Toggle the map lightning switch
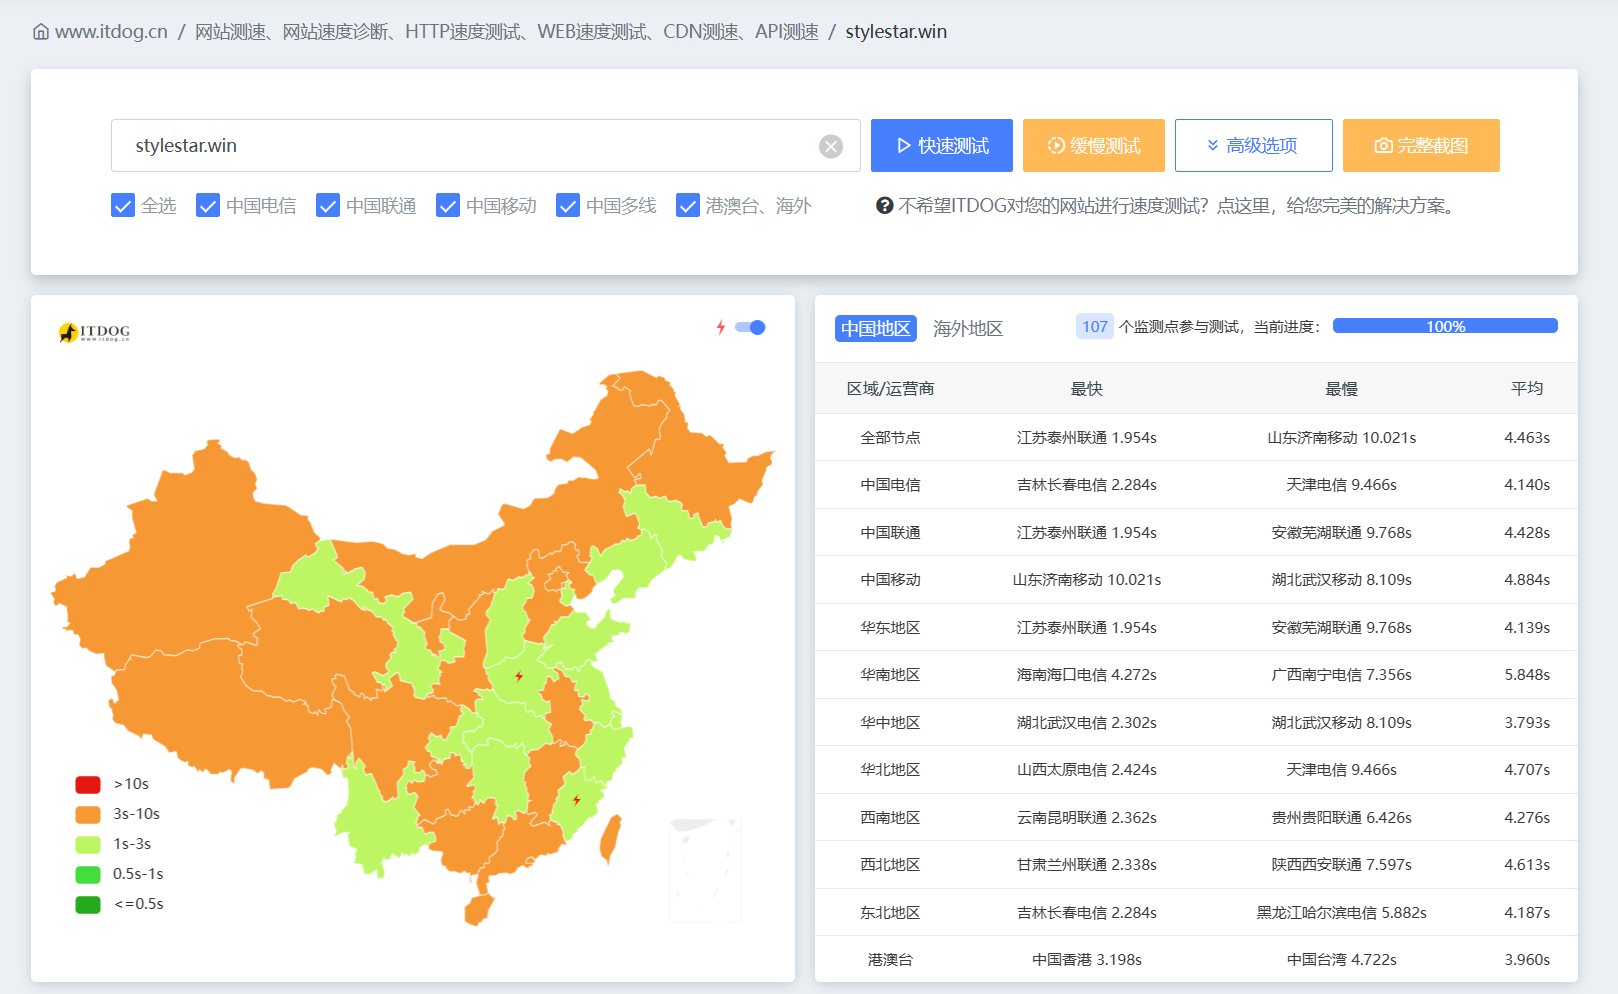 tap(750, 327)
